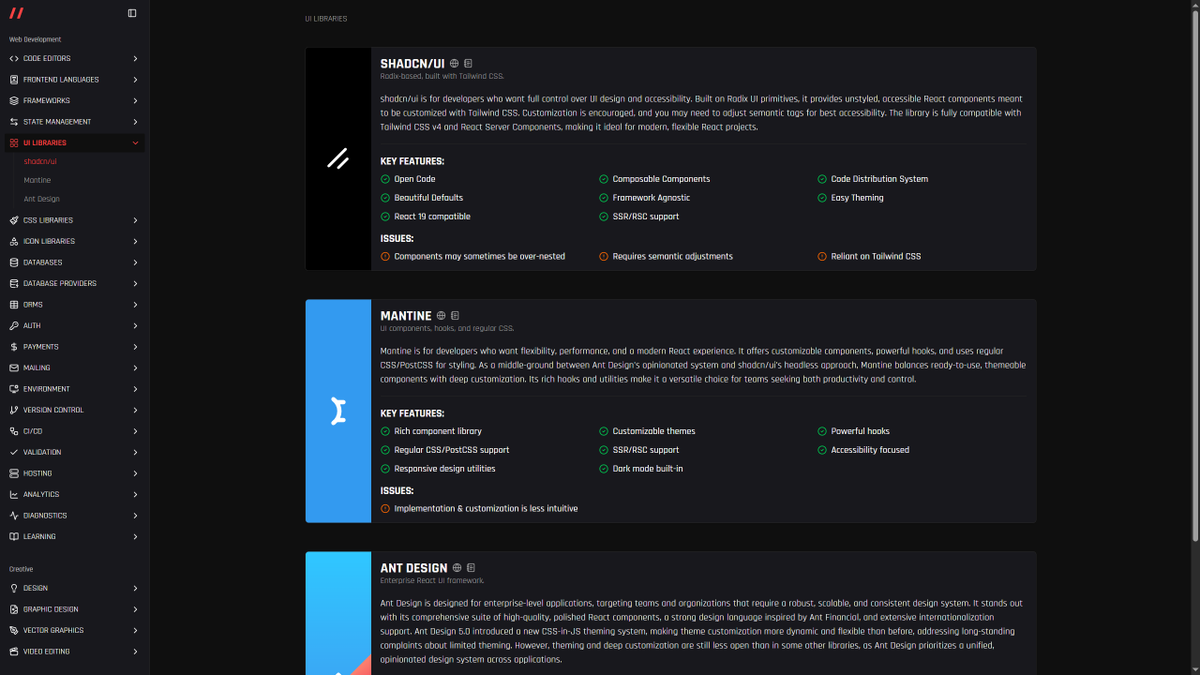Click the Frontend Languages sidebar icon
This screenshot has height=675, width=1200.
coord(14,80)
